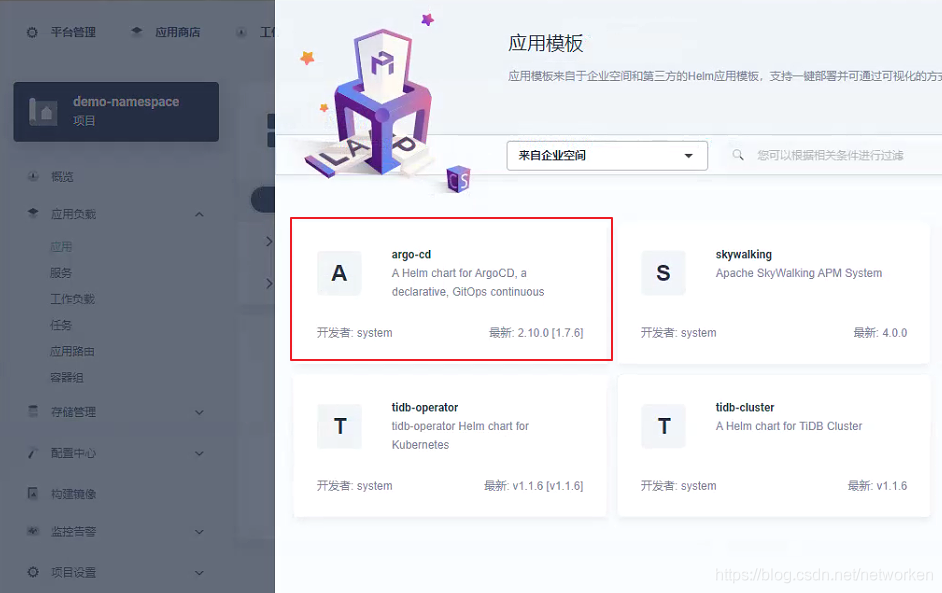
Task: Open 应用商店 via its top bar icon
Action: [137, 31]
